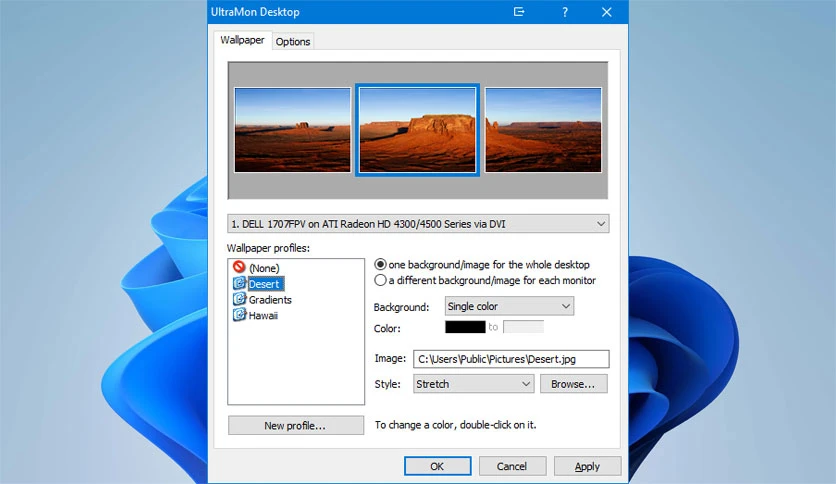Close the UltraMon Desktop dialog
Screen dimensions: 836x484
(607, 12)
